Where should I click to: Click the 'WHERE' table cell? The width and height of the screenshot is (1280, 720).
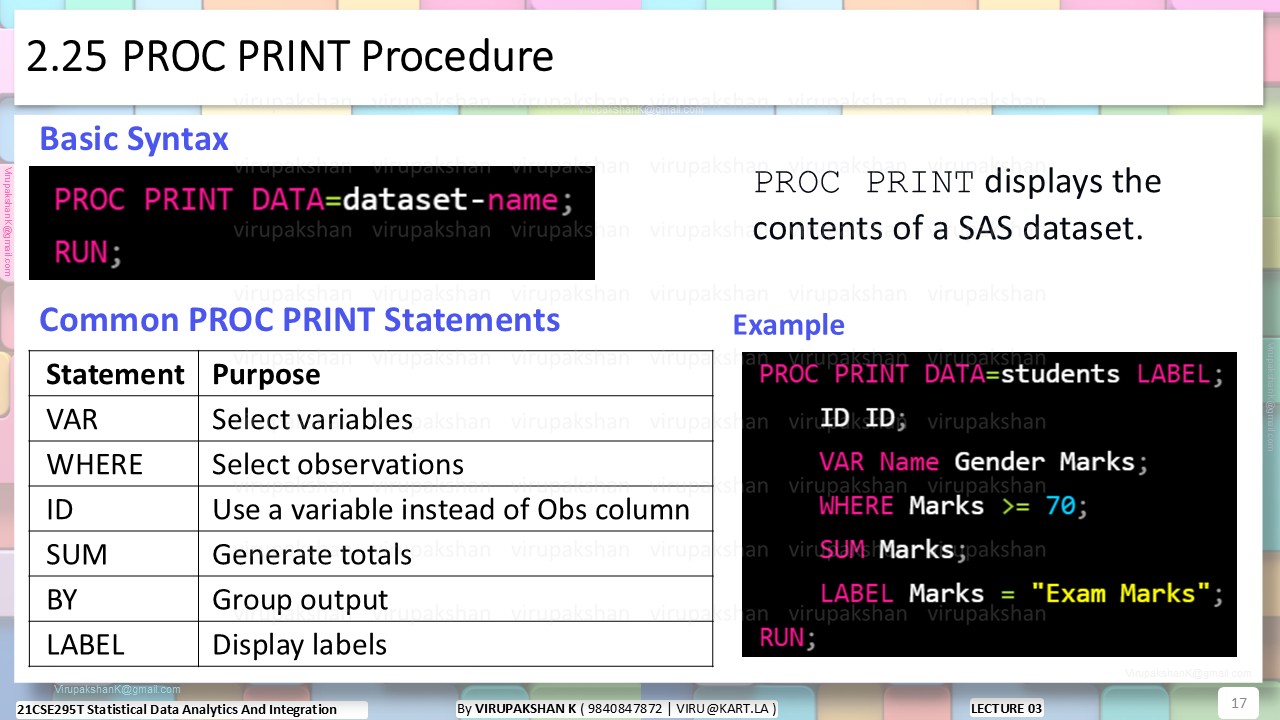coord(114,464)
